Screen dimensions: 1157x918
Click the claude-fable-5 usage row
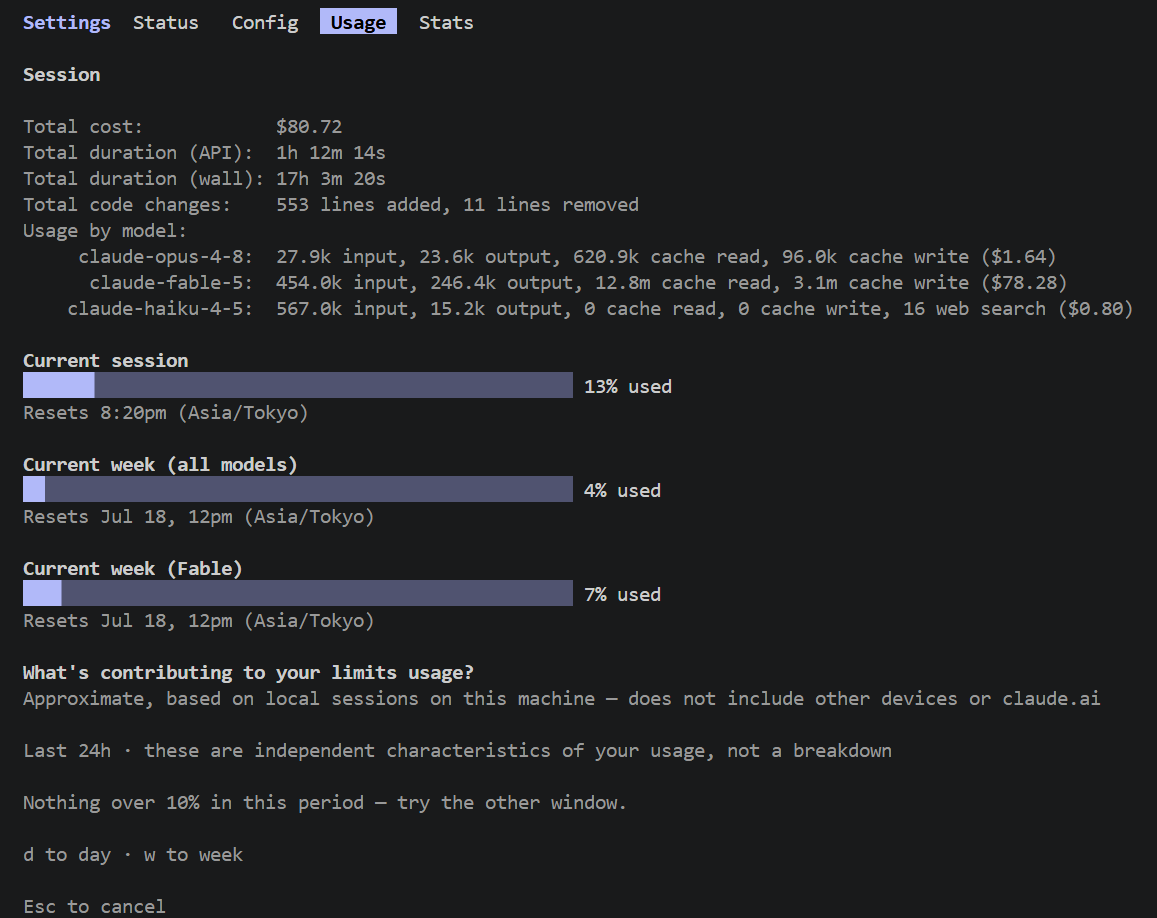click(578, 283)
